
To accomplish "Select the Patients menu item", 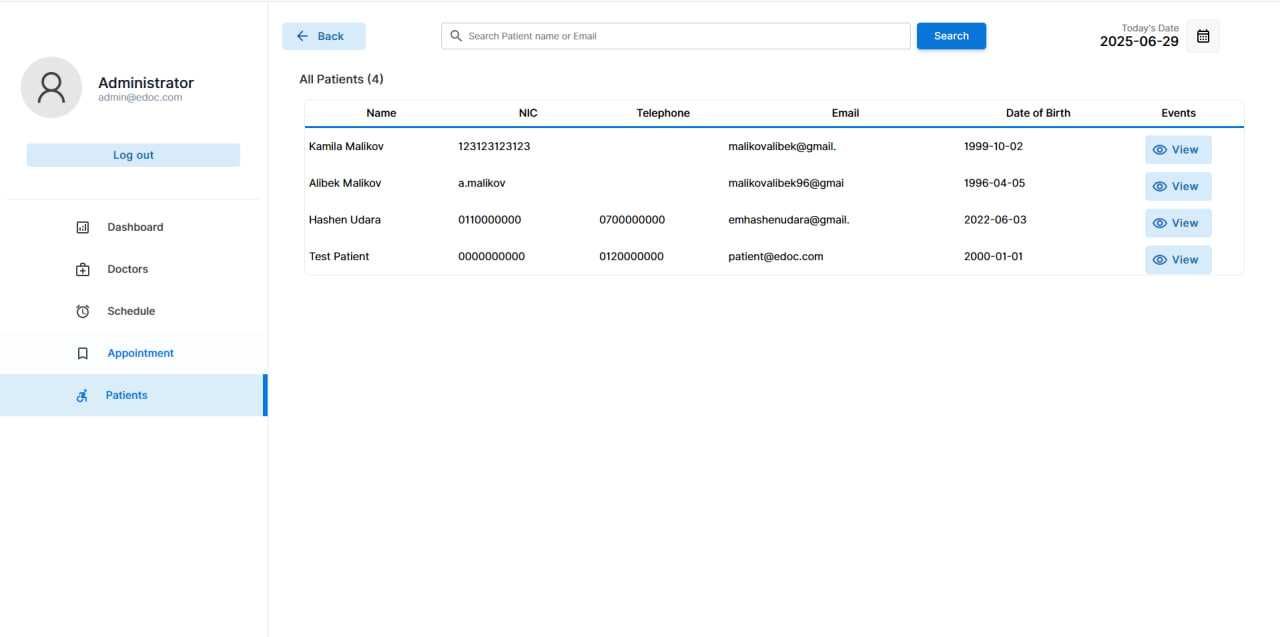I will [134, 395].
